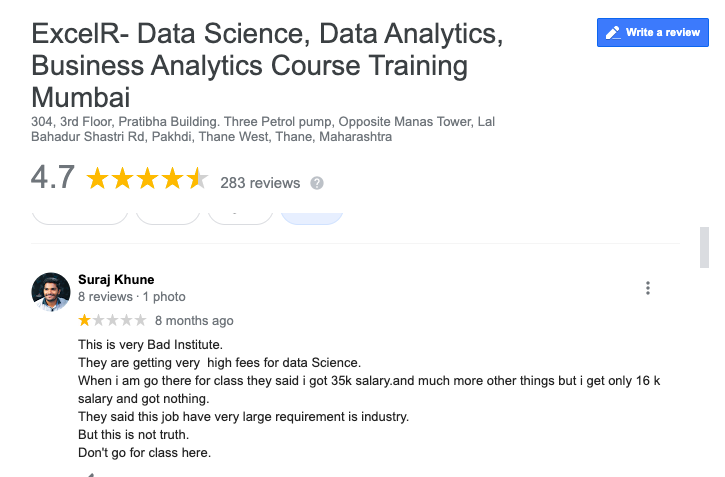725x477 pixels.
Task: Click the reviews scrollbar thumb on the right
Action: pyautogui.click(x=704, y=247)
